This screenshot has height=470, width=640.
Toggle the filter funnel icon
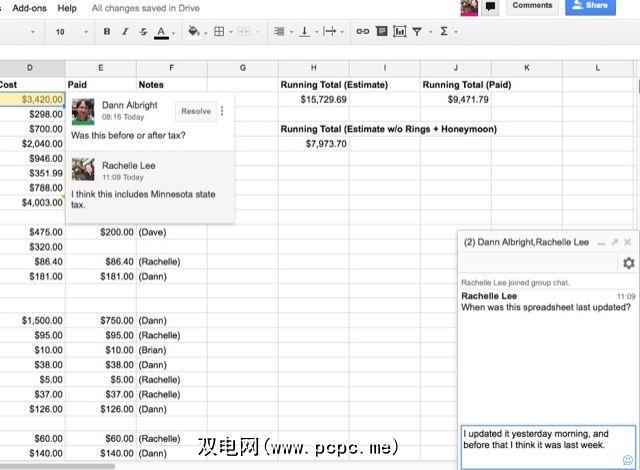click(417, 31)
